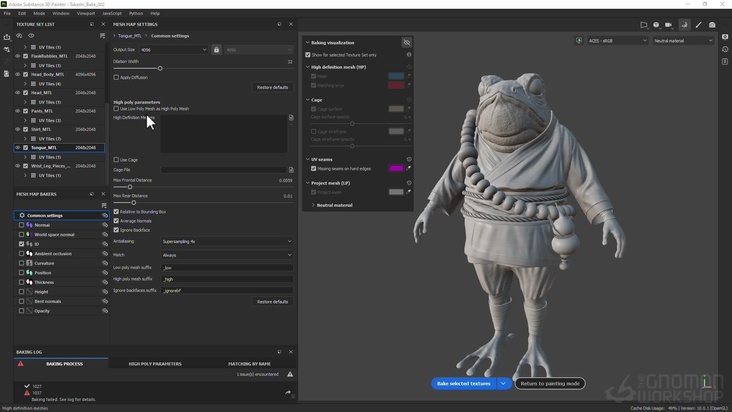Click Return to painting mode button
Screen dimensions: 732x412
(550, 384)
